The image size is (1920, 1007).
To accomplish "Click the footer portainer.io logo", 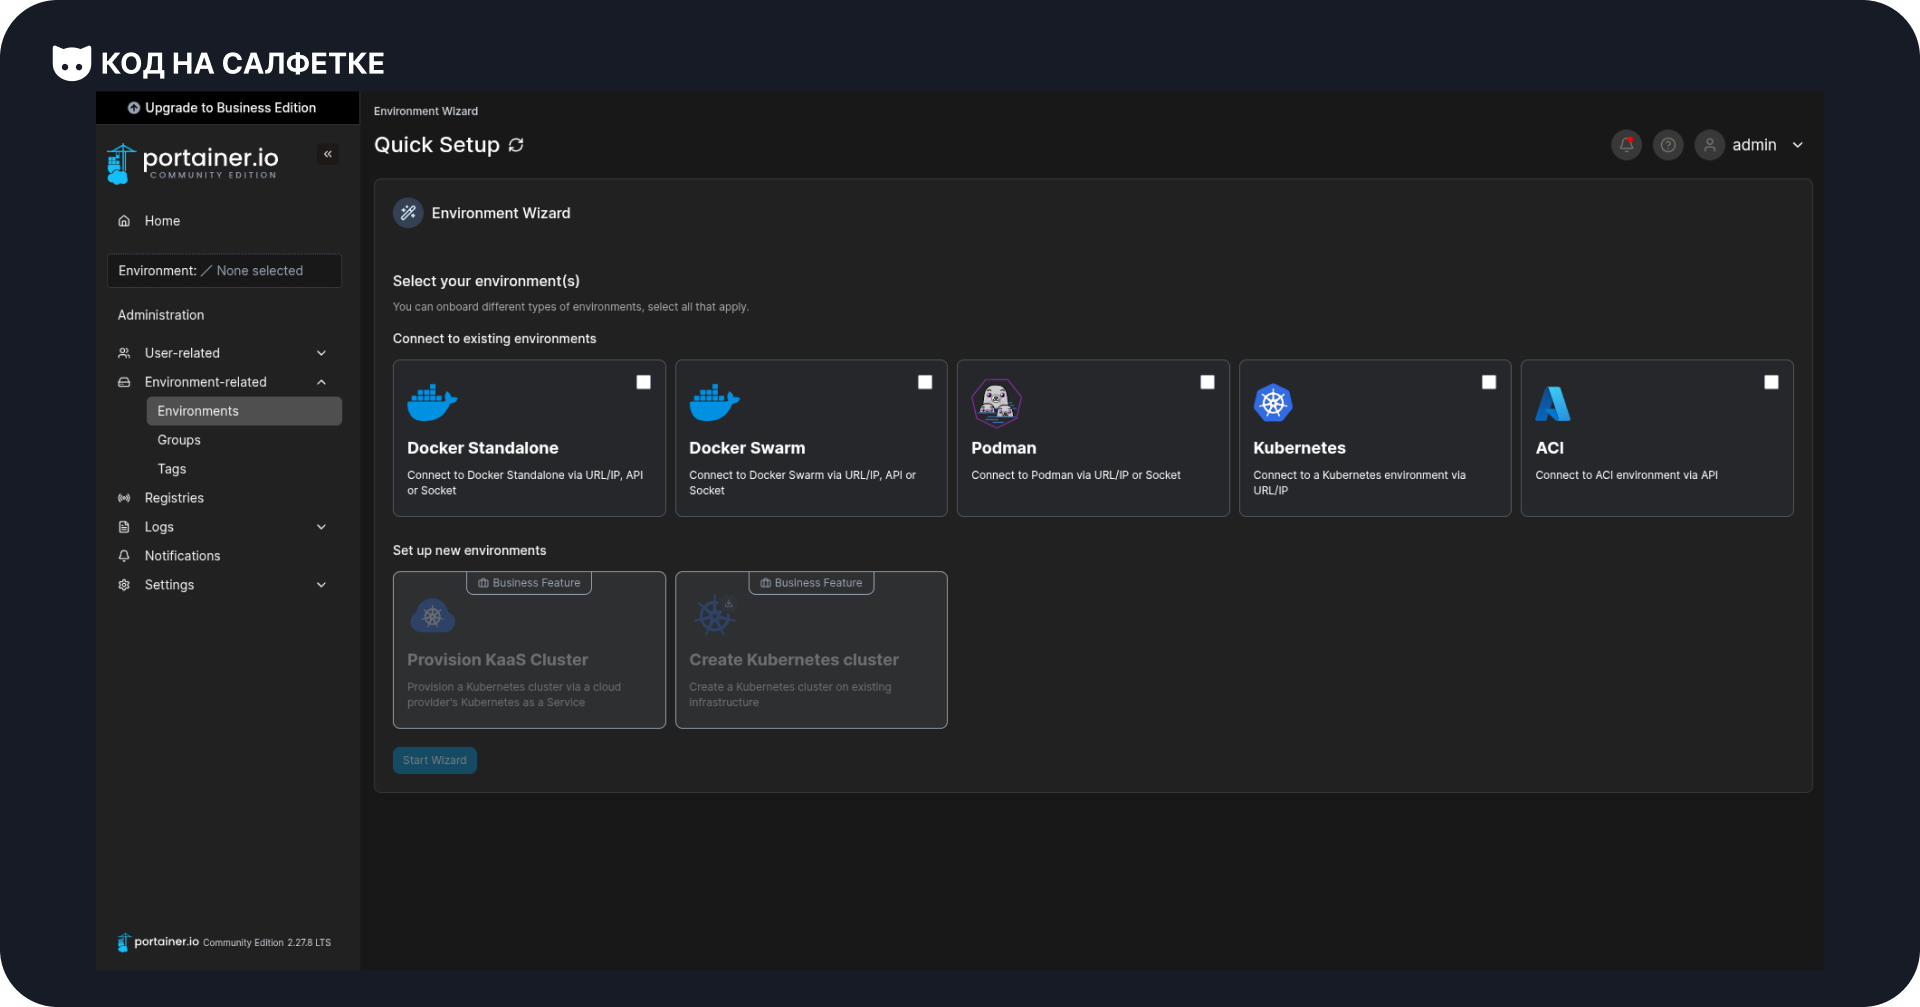I will [158, 942].
